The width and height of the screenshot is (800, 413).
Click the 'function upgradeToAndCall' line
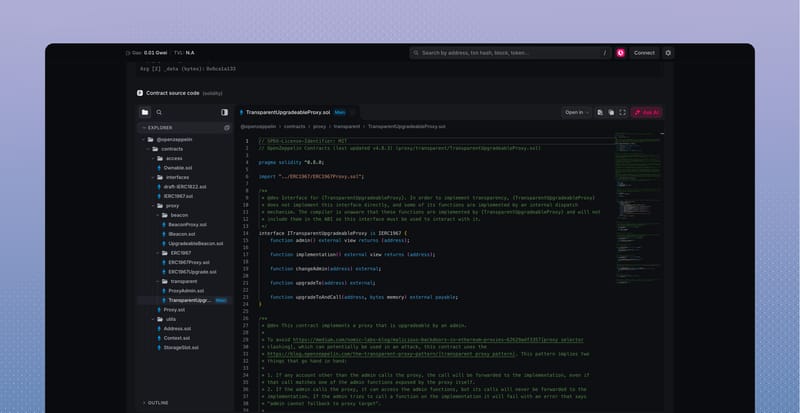coord(364,297)
